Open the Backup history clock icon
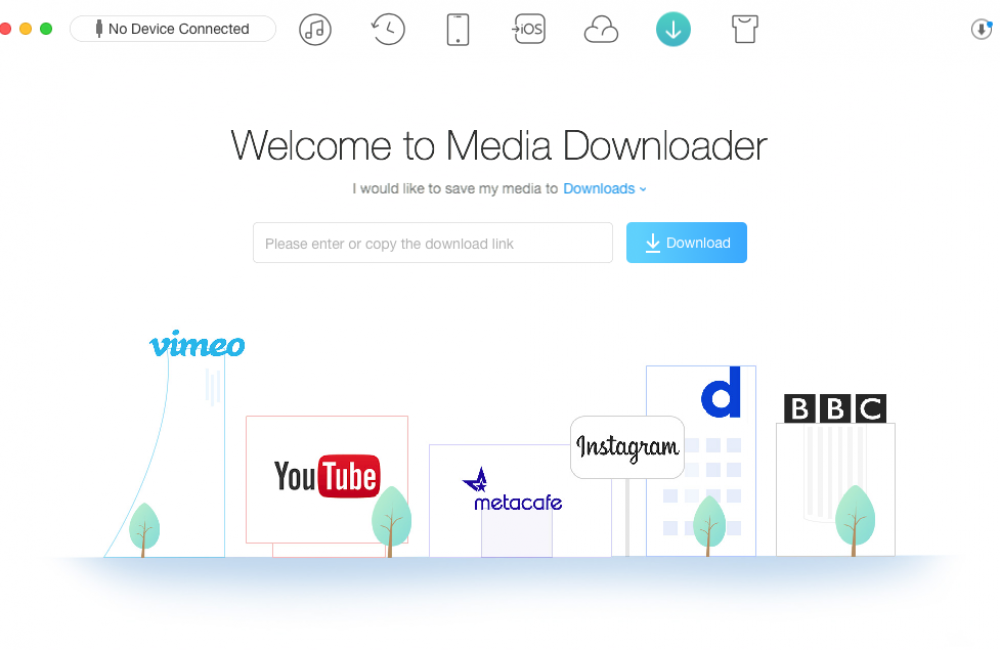This screenshot has height=650, width=1000. click(388, 29)
